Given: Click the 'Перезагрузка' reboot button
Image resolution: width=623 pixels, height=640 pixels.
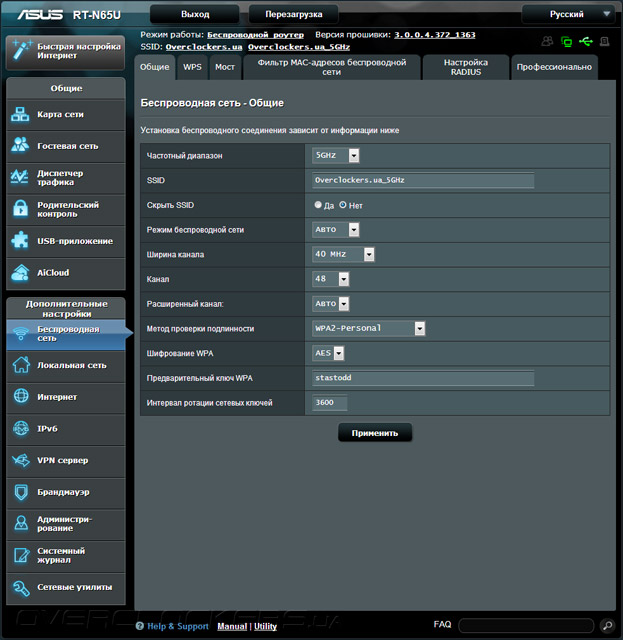Looking at the screenshot, I should coord(294,14).
